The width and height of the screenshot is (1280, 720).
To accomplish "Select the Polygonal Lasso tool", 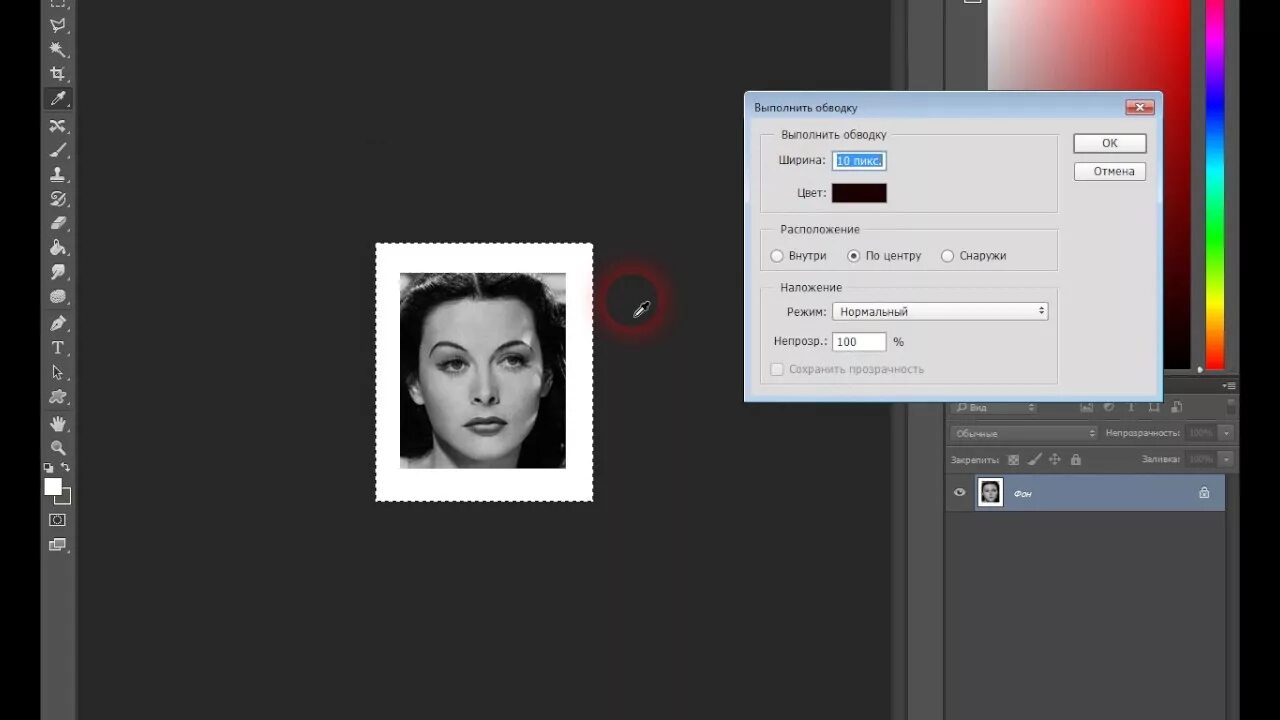I will pyautogui.click(x=58, y=25).
